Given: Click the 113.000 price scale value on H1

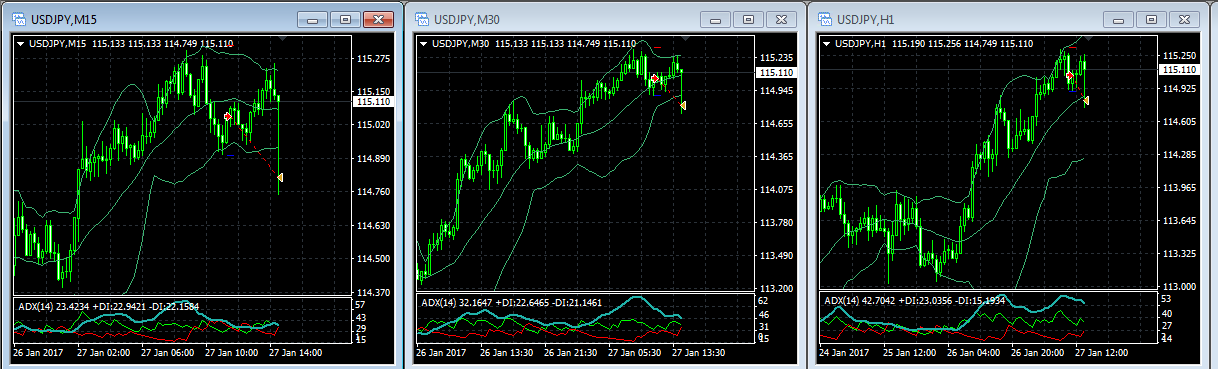Looking at the screenshot, I should point(1179,286).
